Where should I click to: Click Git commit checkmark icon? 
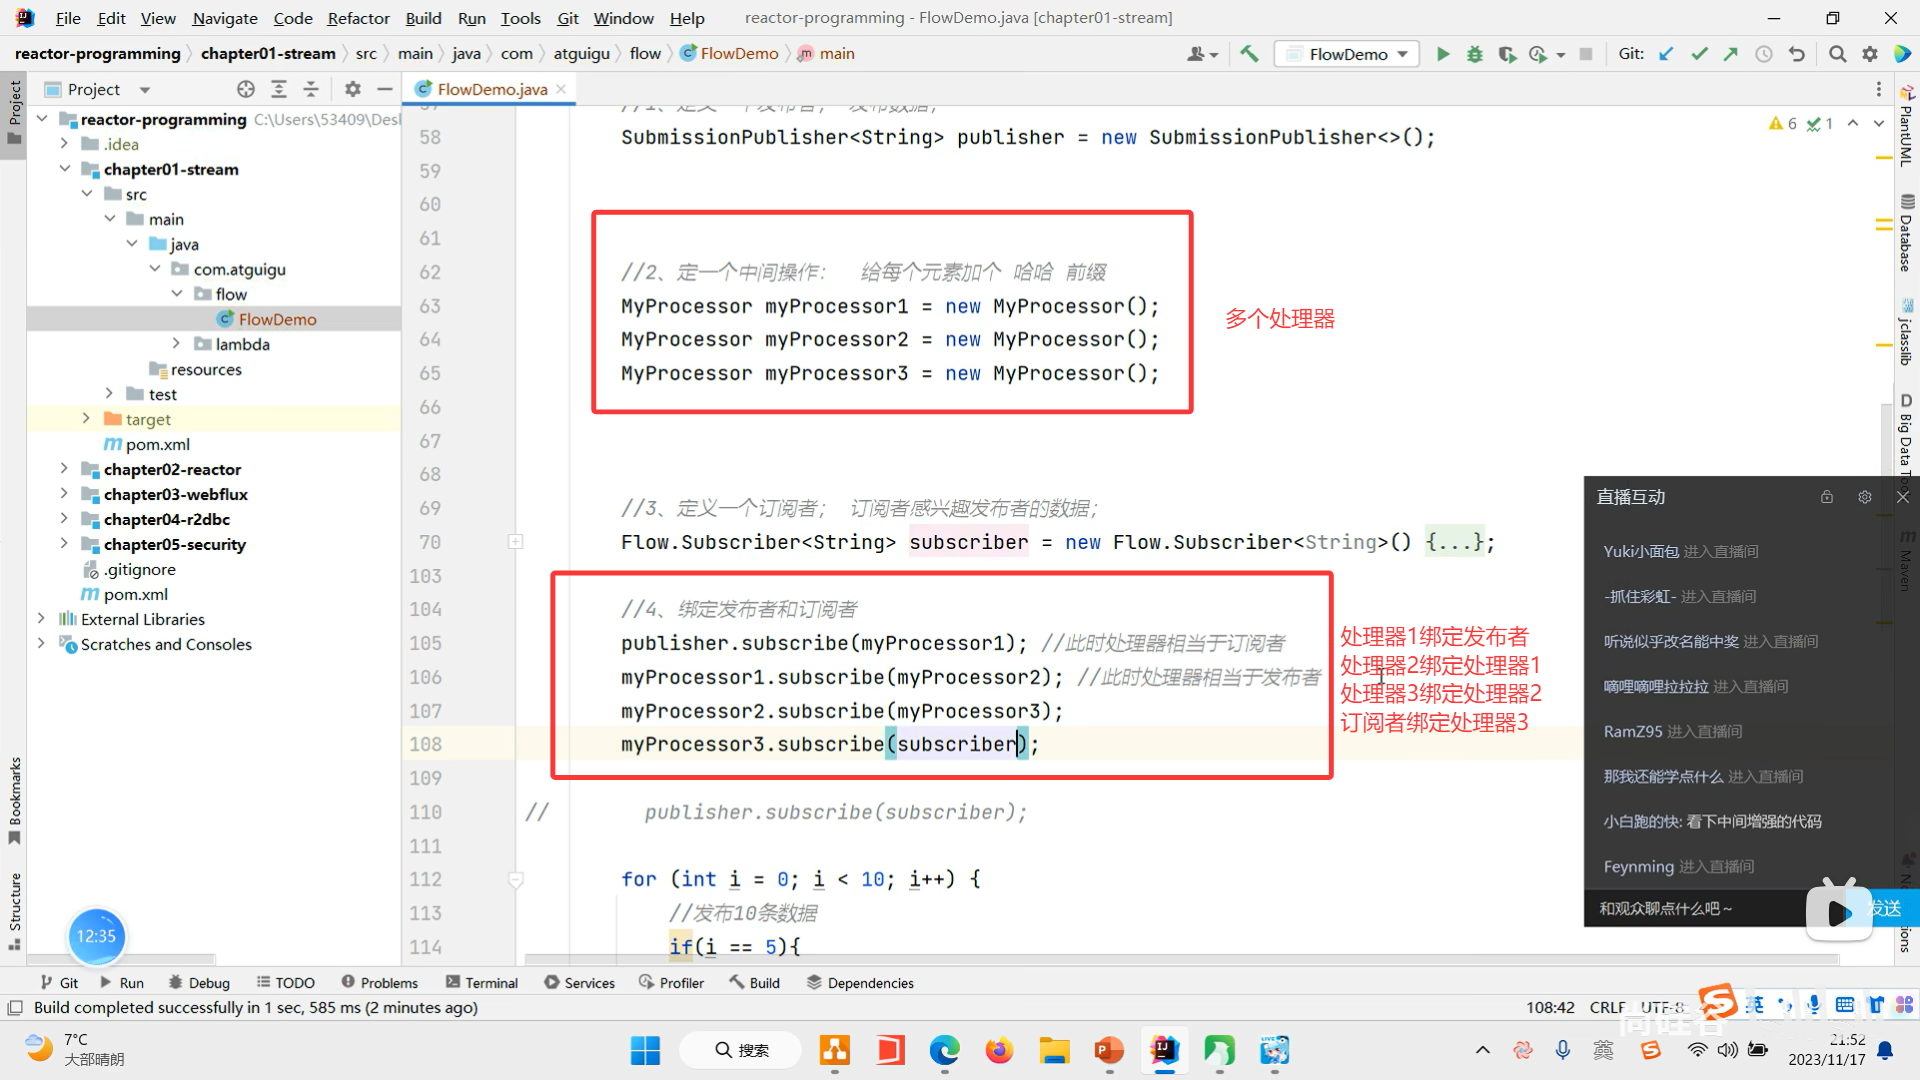coord(1699,54)
